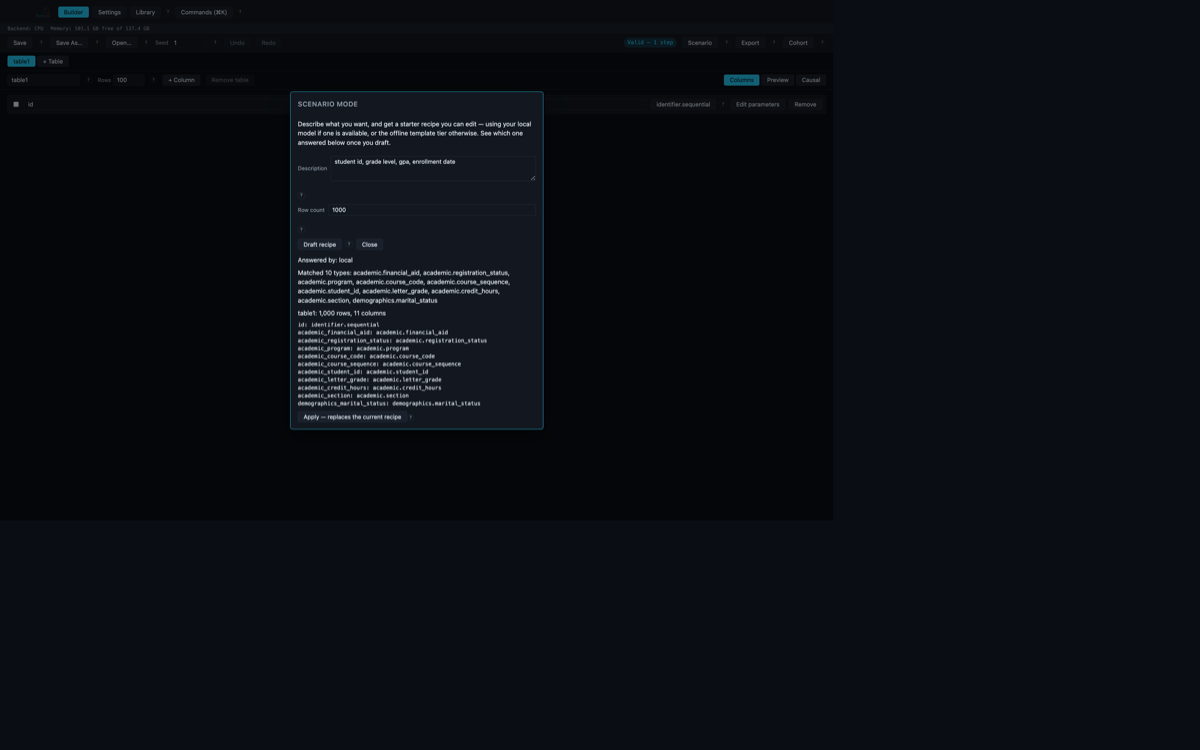Click Edit parameters for id column
The image size is (1200, 750).
click(x=758, y=104)
